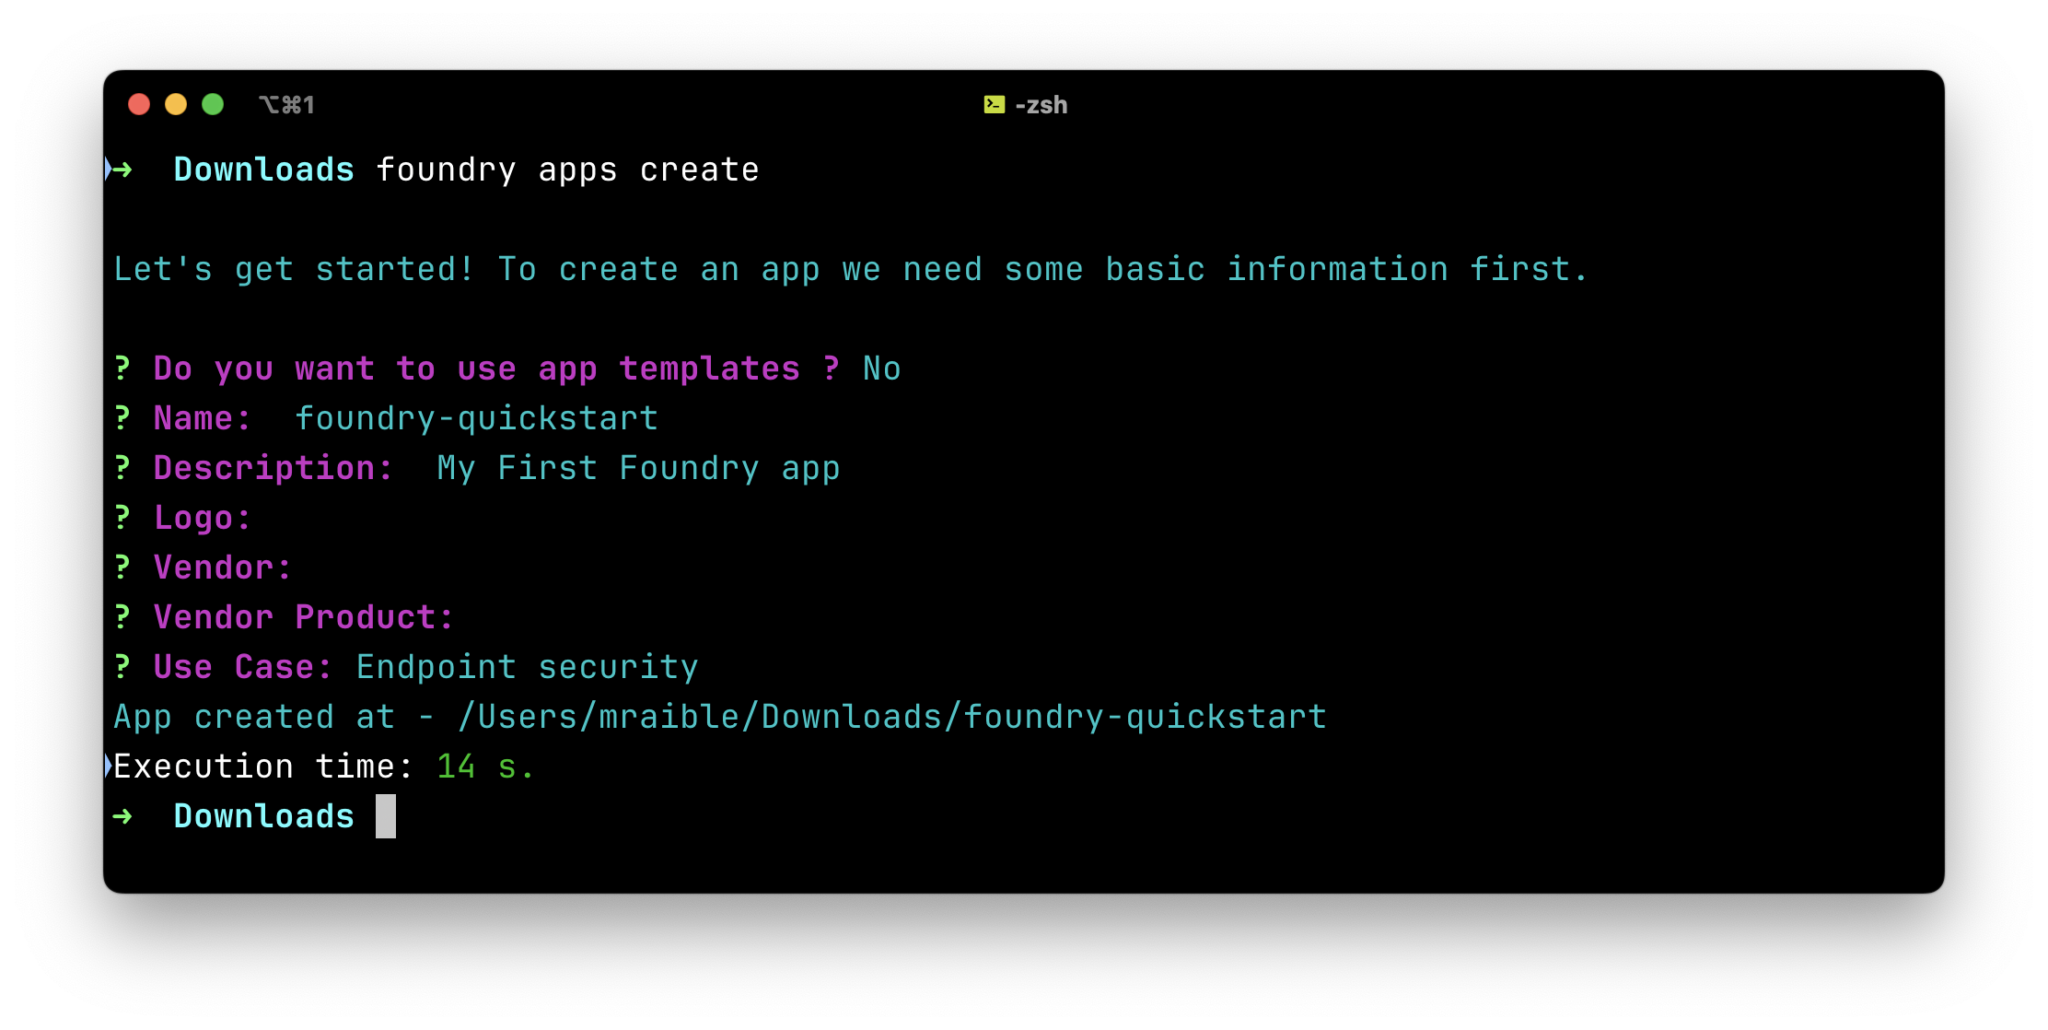
Task: Expand the Description prompt line
Action: point(272,467)
